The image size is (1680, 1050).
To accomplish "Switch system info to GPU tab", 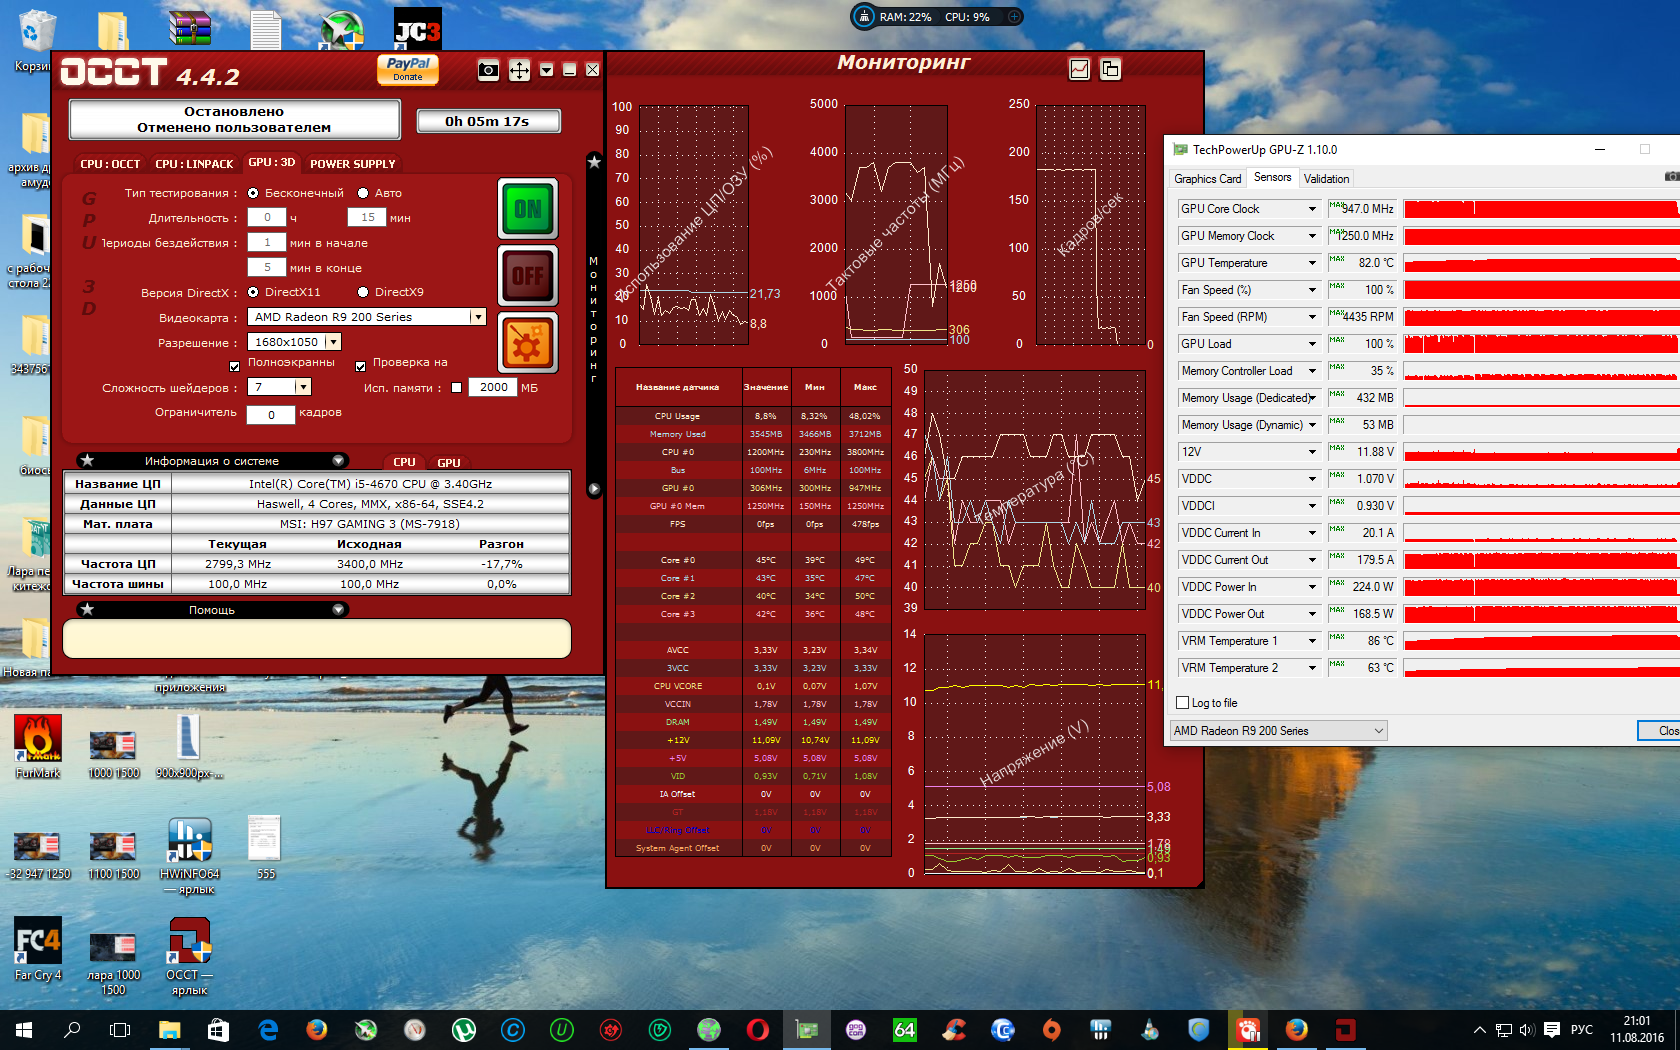I will 449,463.
